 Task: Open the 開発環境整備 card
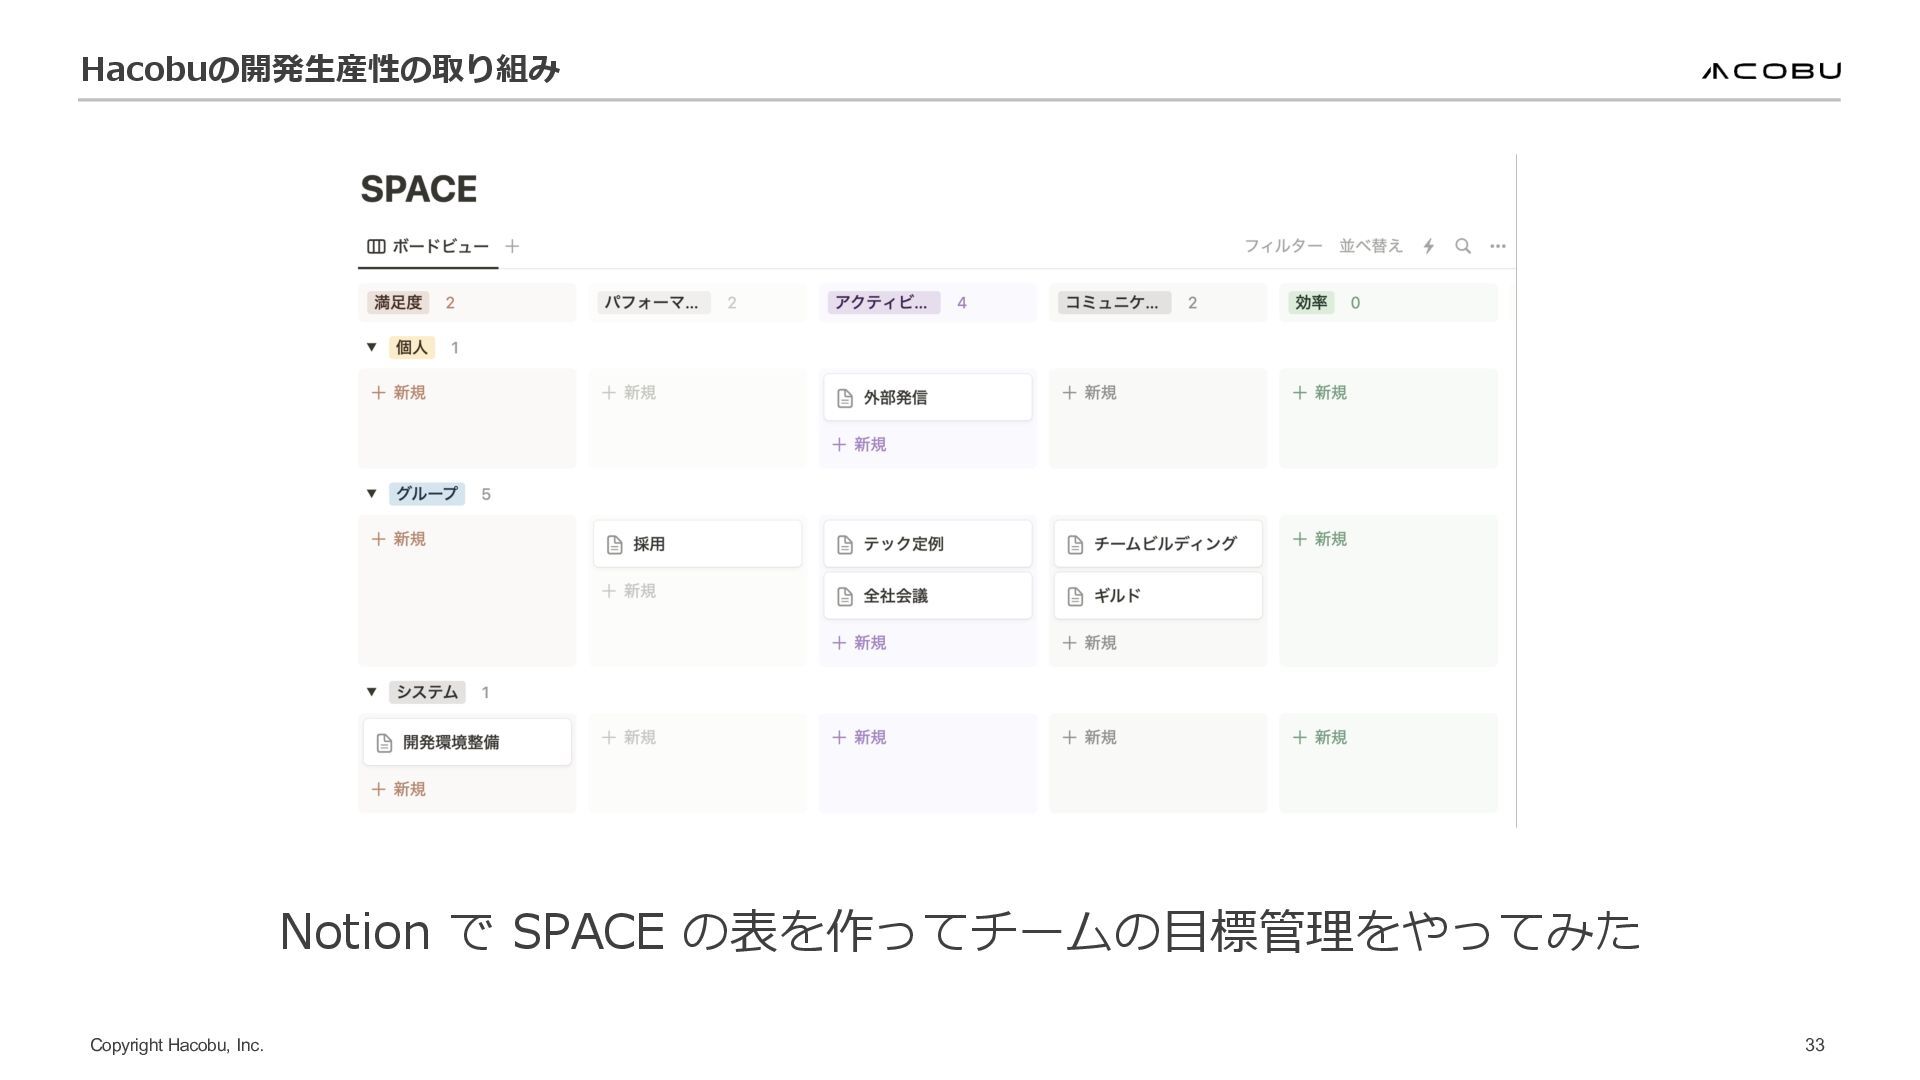click(x=467, y=742)
